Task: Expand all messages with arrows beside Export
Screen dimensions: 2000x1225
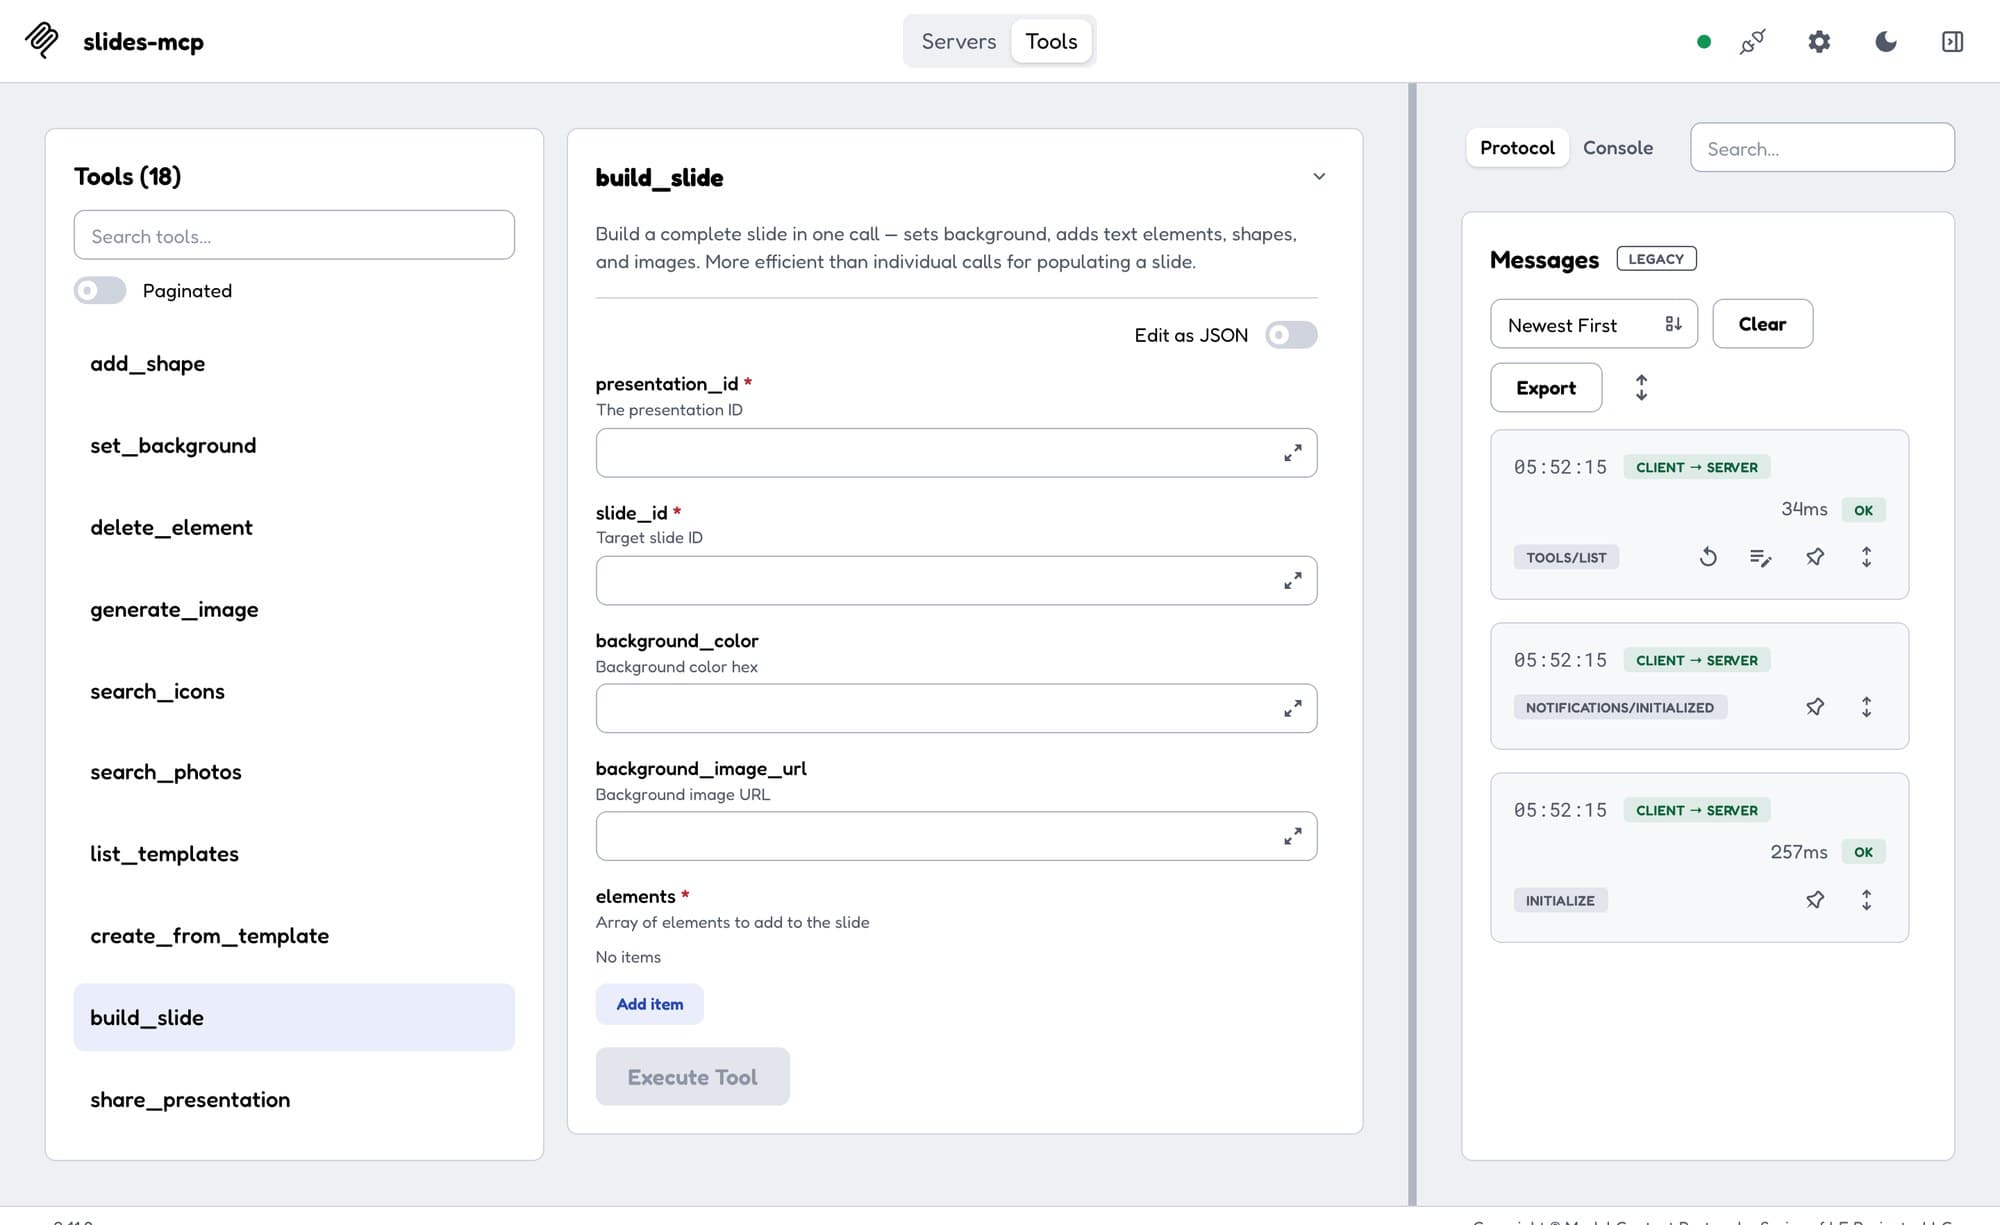Action: click(x=1641, y=388)
